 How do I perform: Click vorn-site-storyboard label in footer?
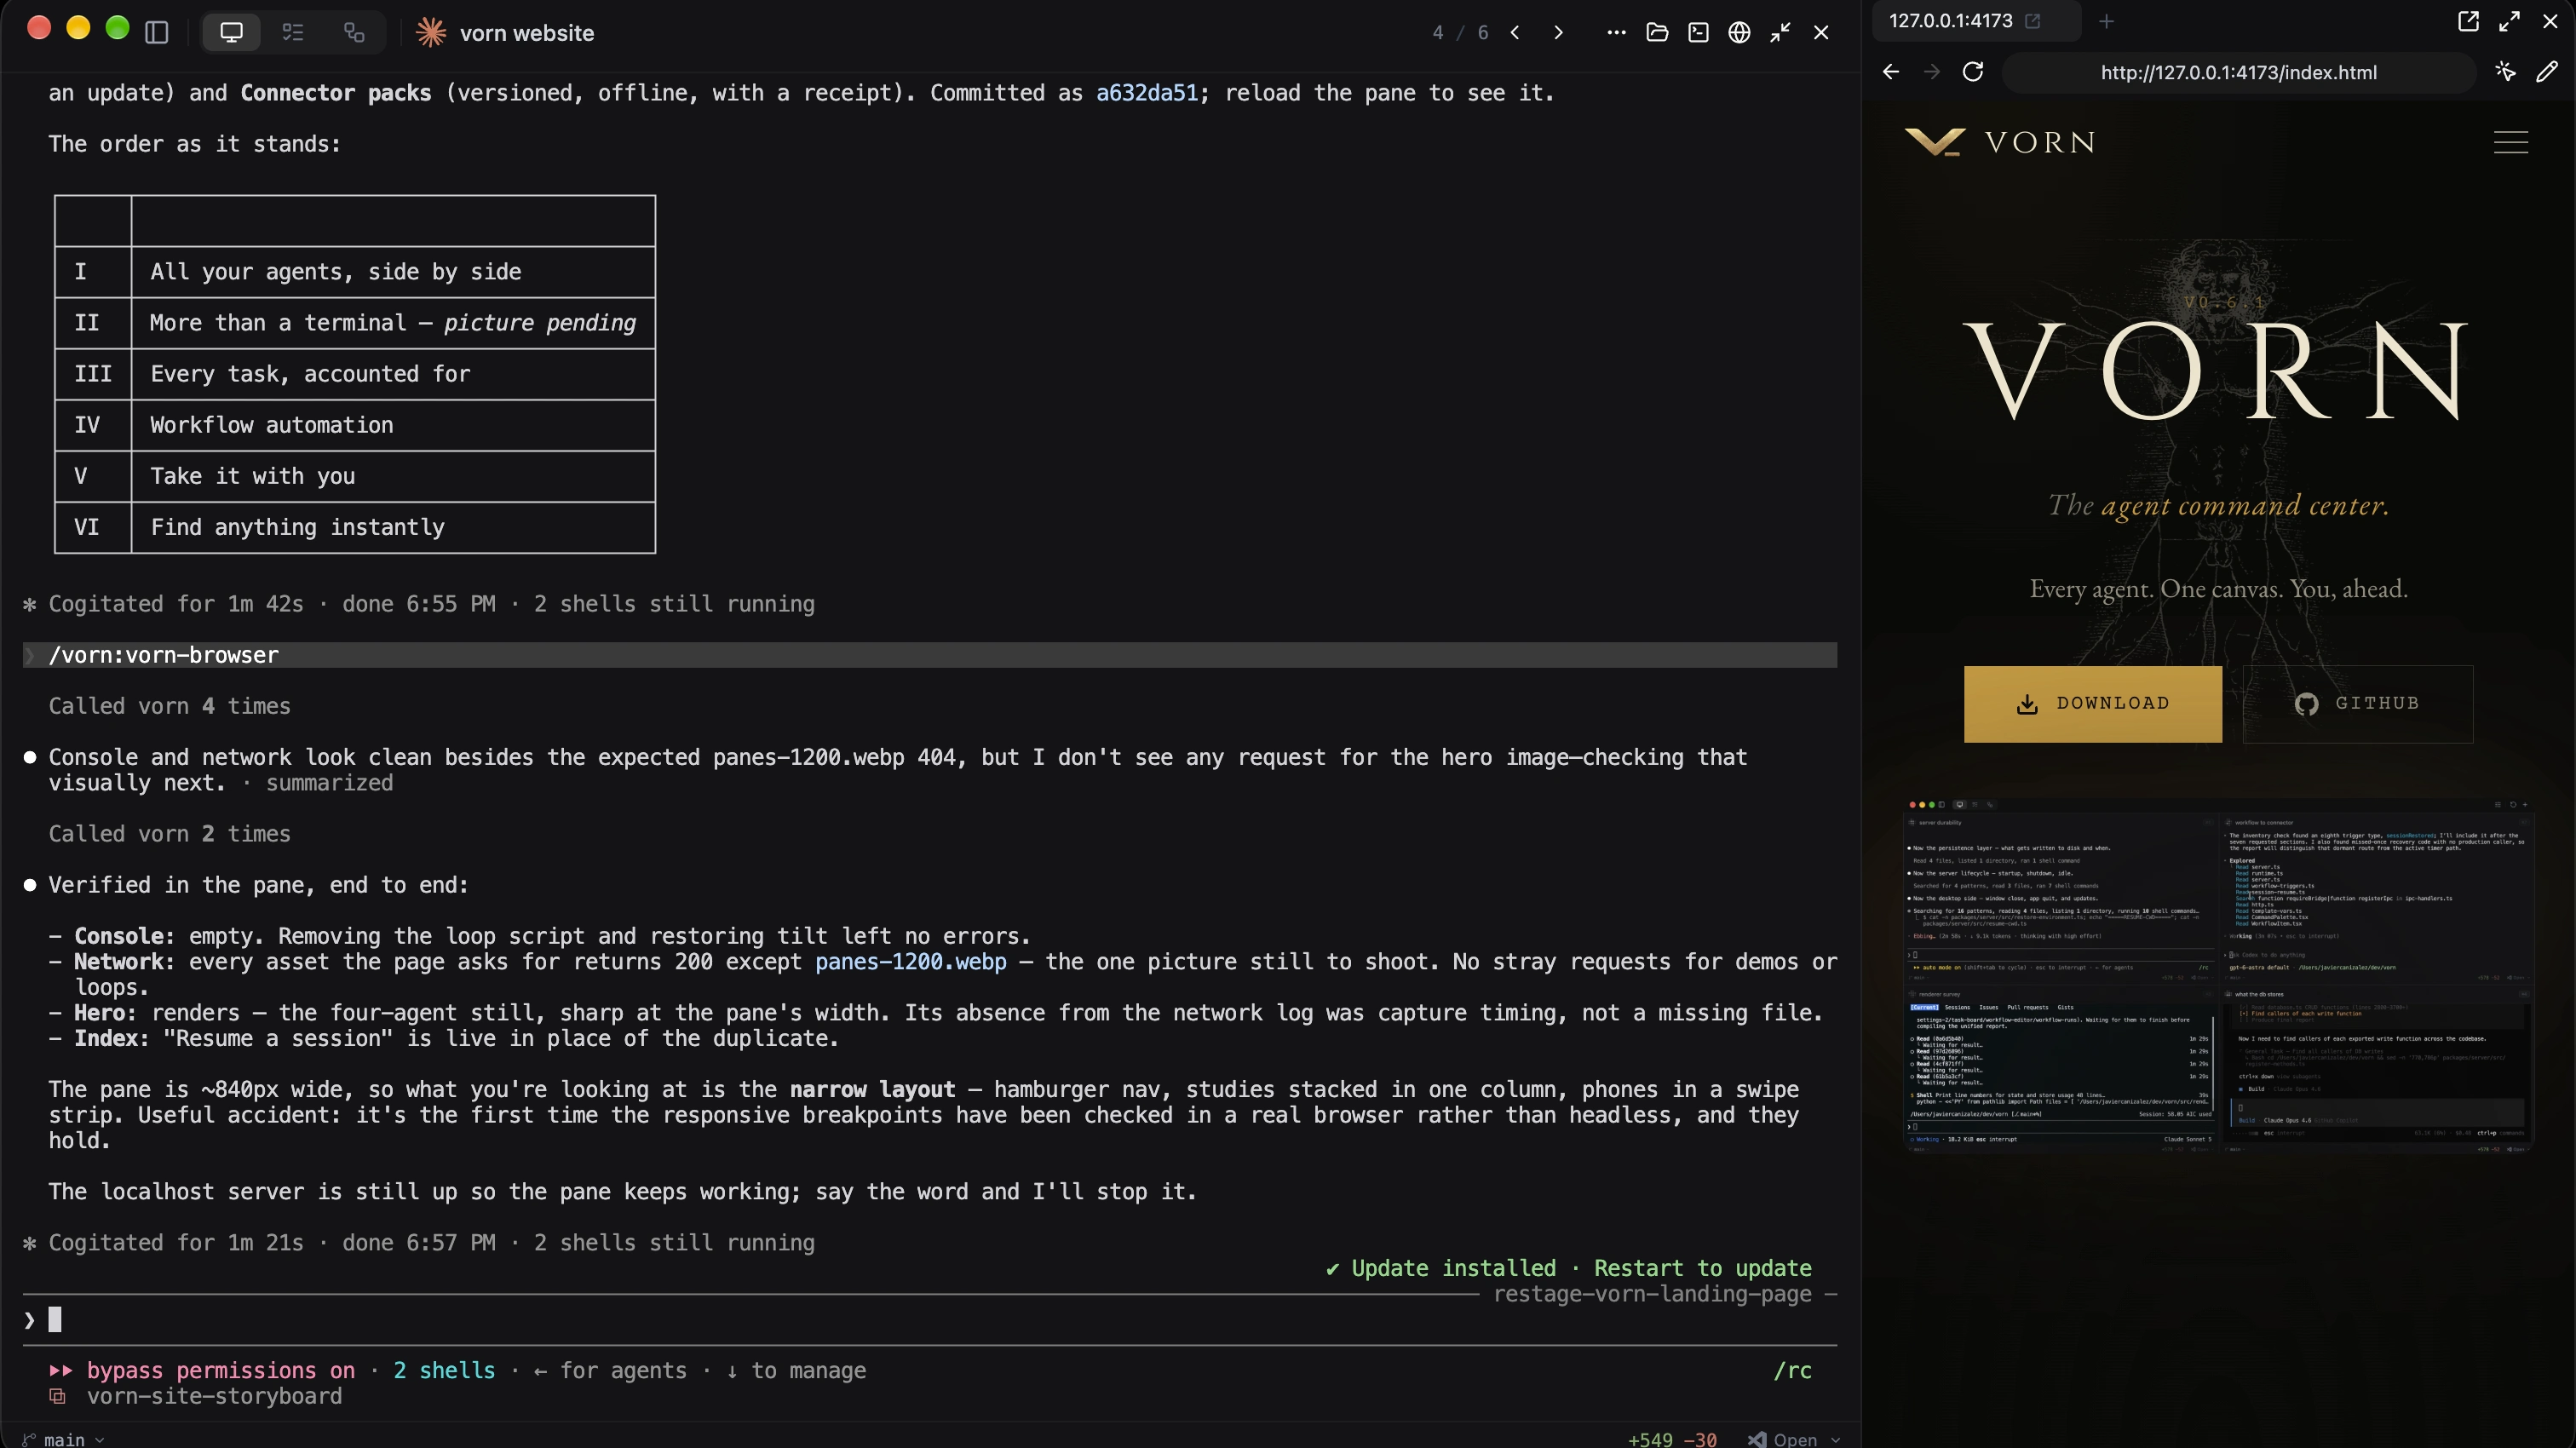pyautogui.click(x=214, y=1396)
